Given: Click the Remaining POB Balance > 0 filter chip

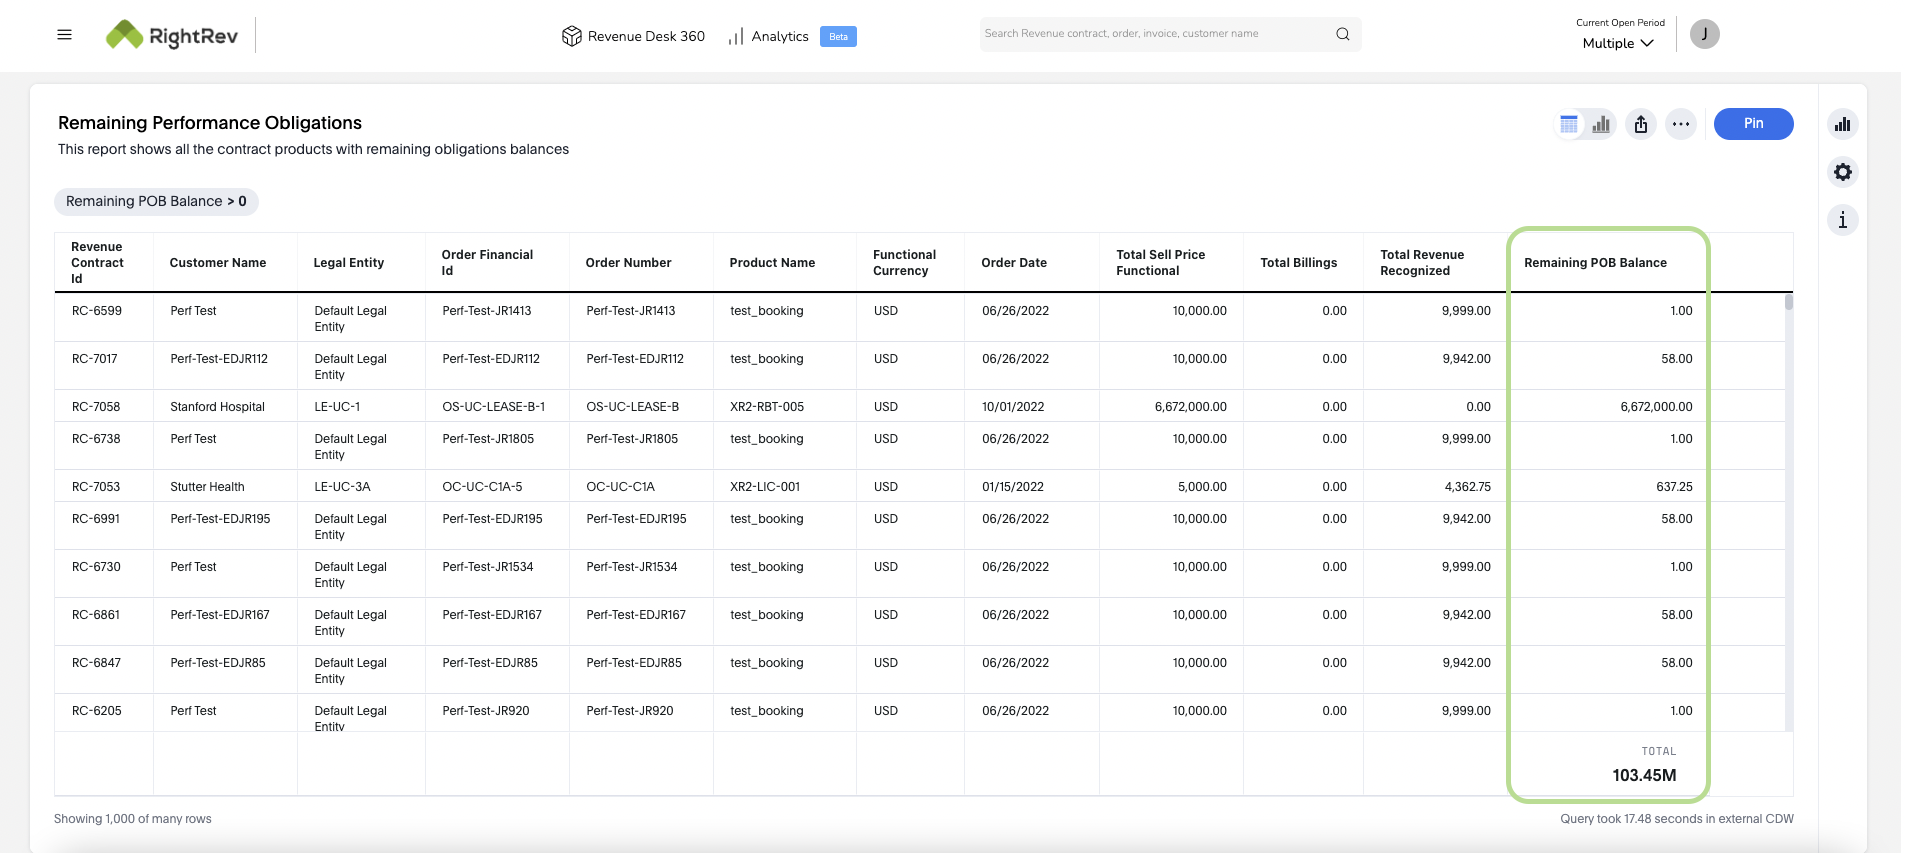Looking at the screenshot, I should [156, 201].
